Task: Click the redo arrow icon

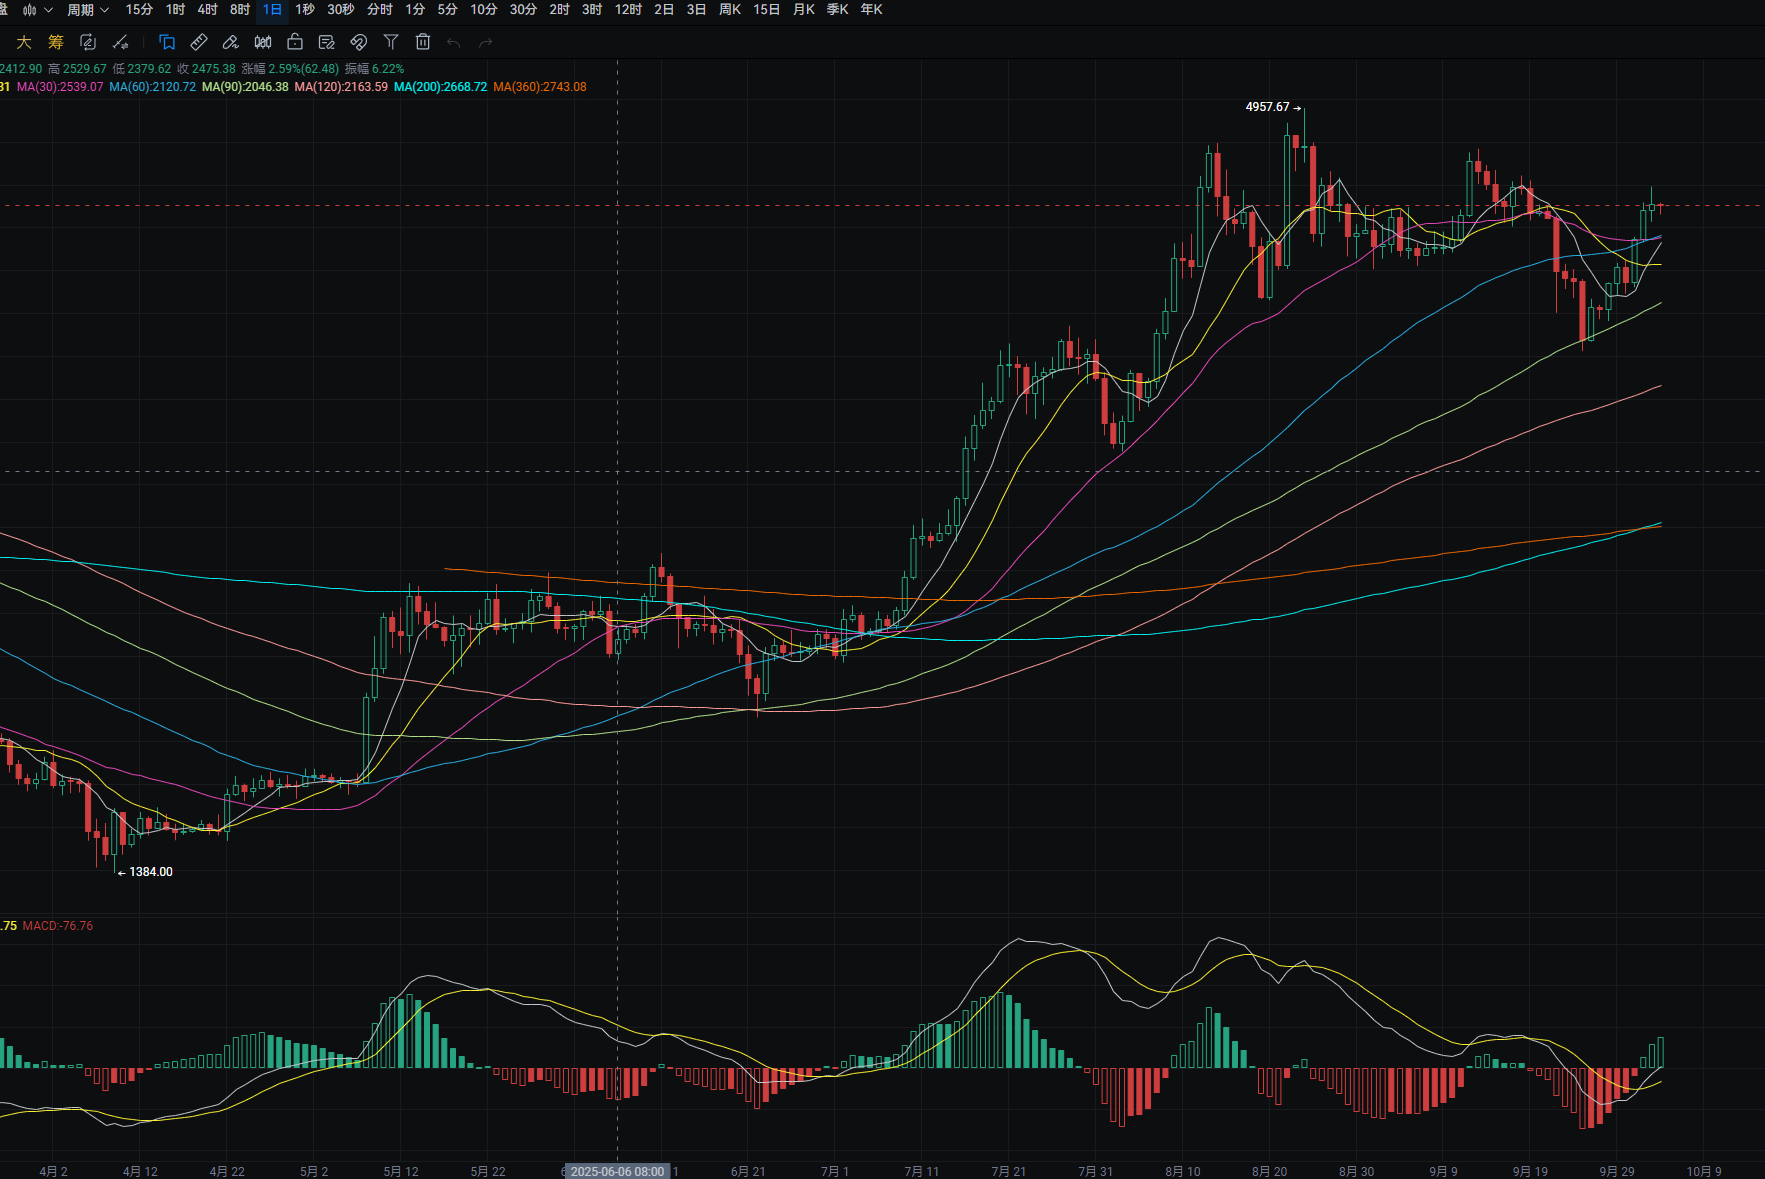Action: 486,42
